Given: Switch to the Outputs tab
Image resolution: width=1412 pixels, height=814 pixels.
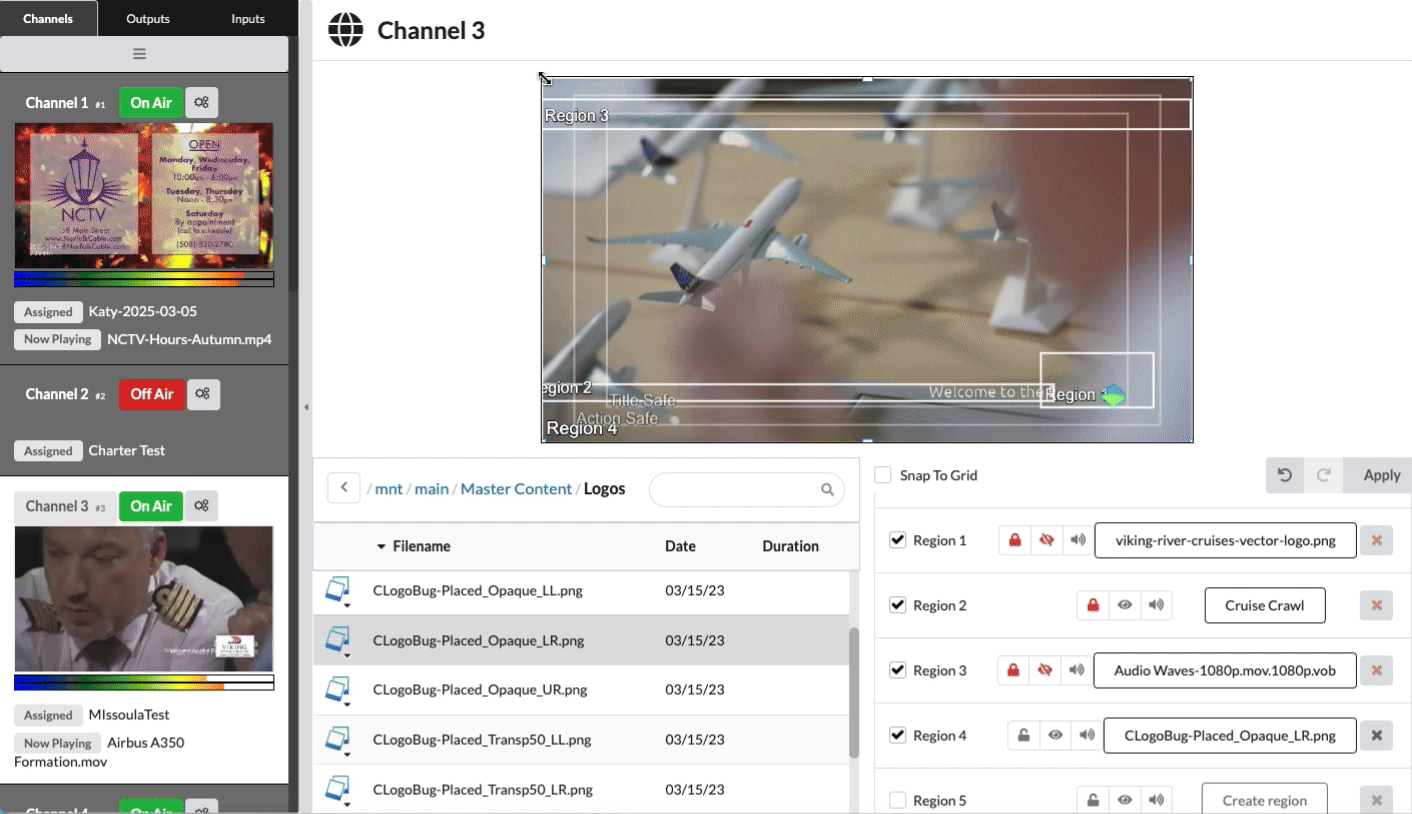Looking at the screenshot, I should (148, 19).
